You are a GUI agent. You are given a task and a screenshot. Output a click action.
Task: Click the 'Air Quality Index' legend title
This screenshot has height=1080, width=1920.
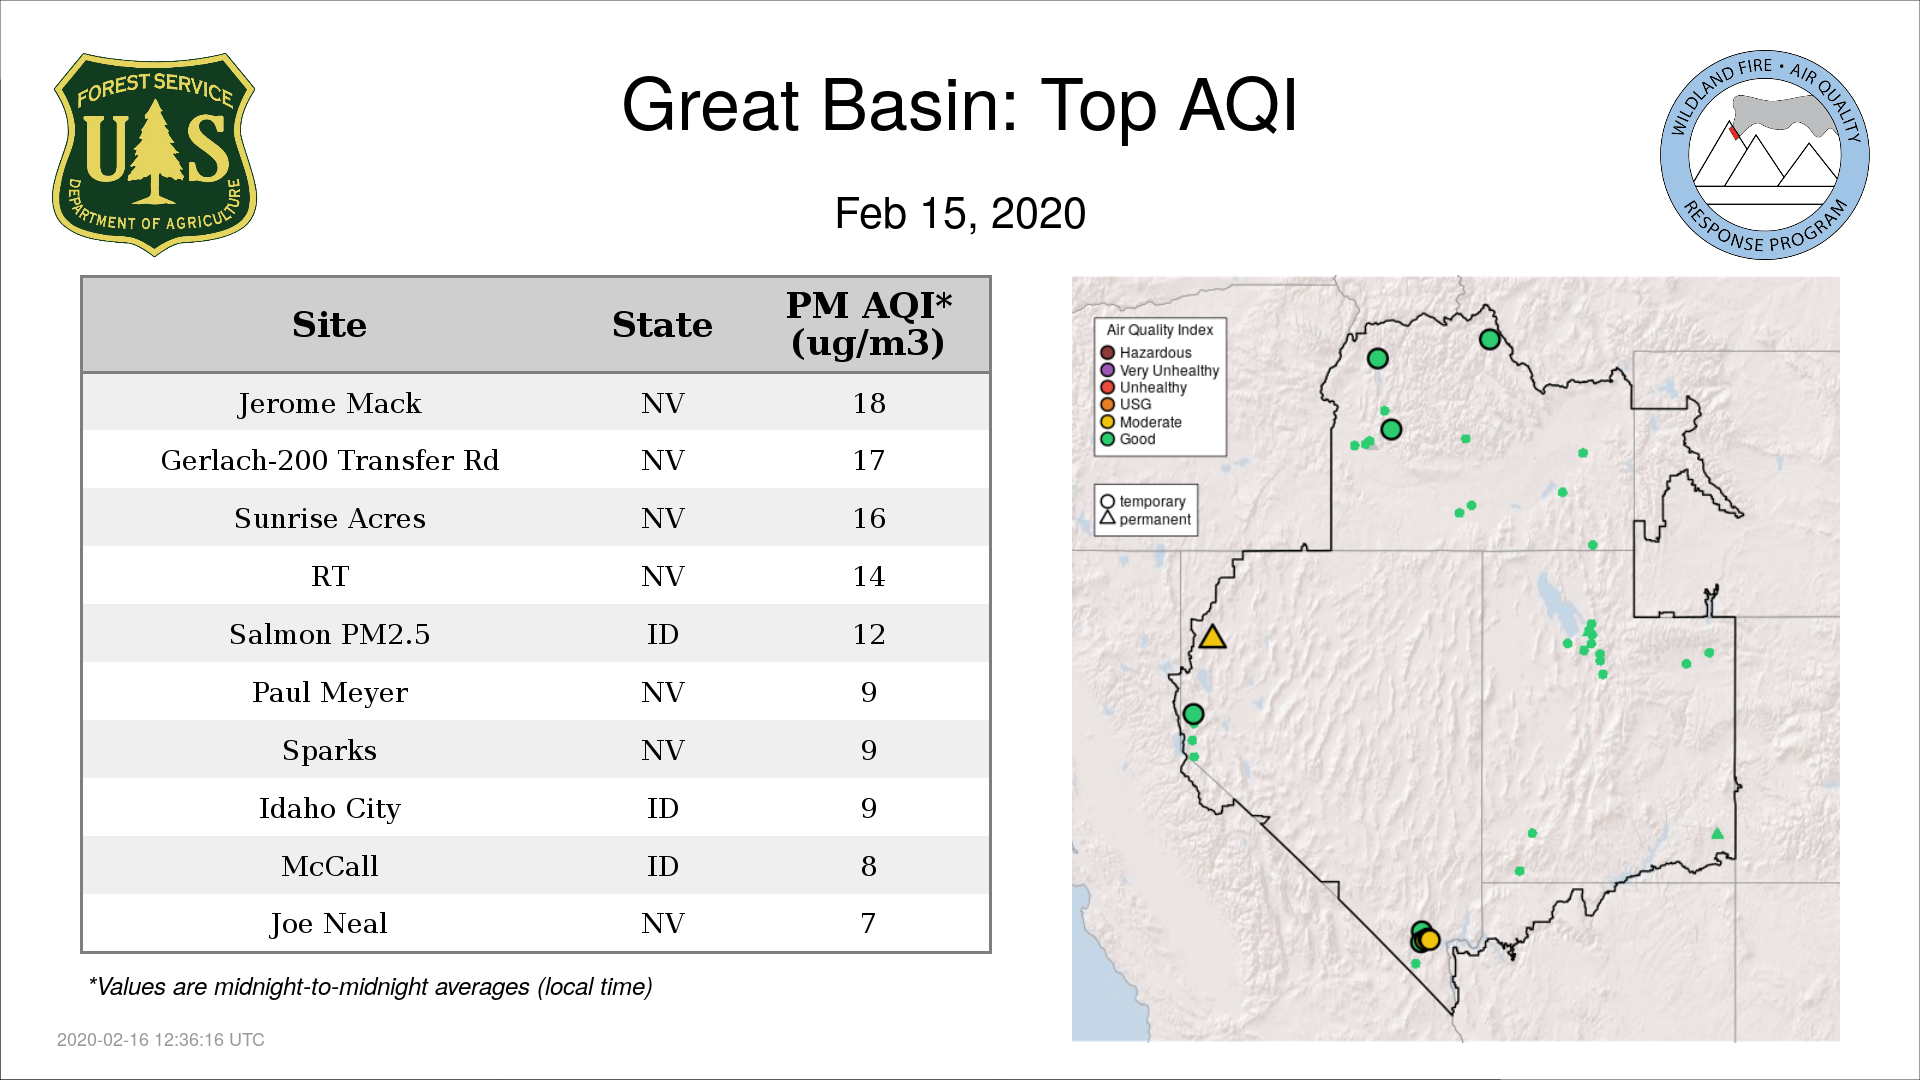click(x=1159, y=330)
